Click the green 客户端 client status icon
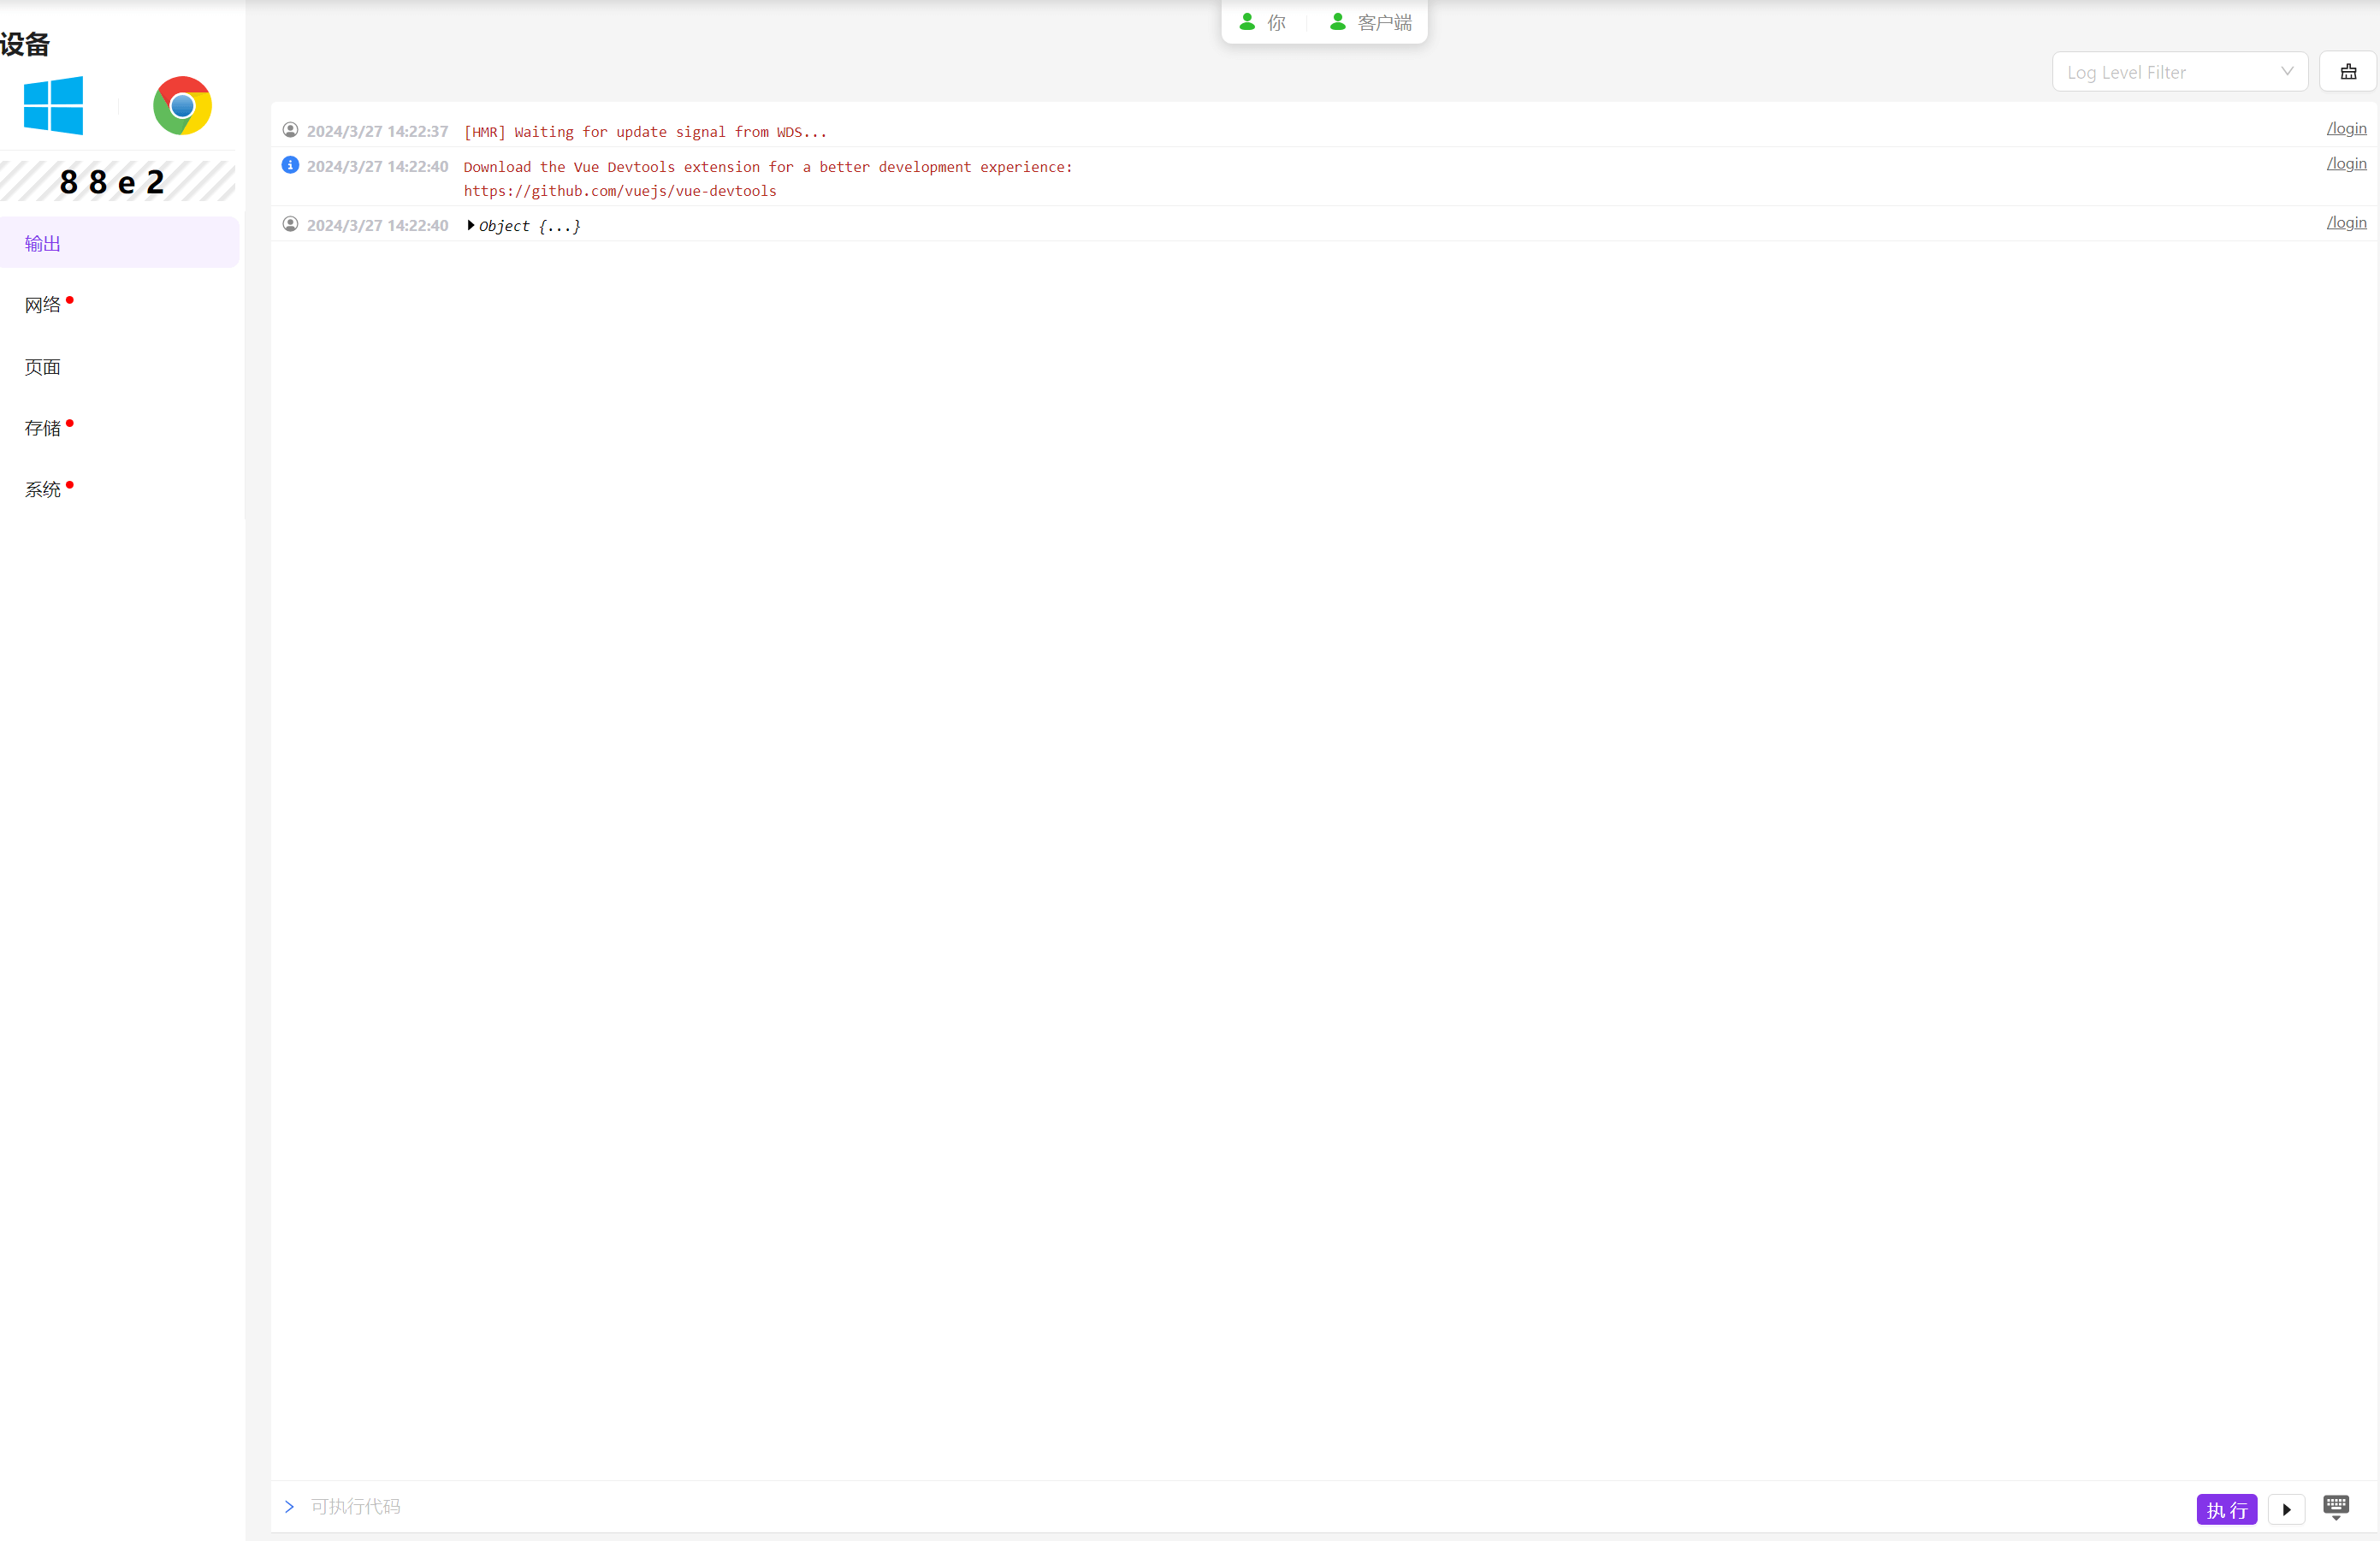 click(1337, 22)
